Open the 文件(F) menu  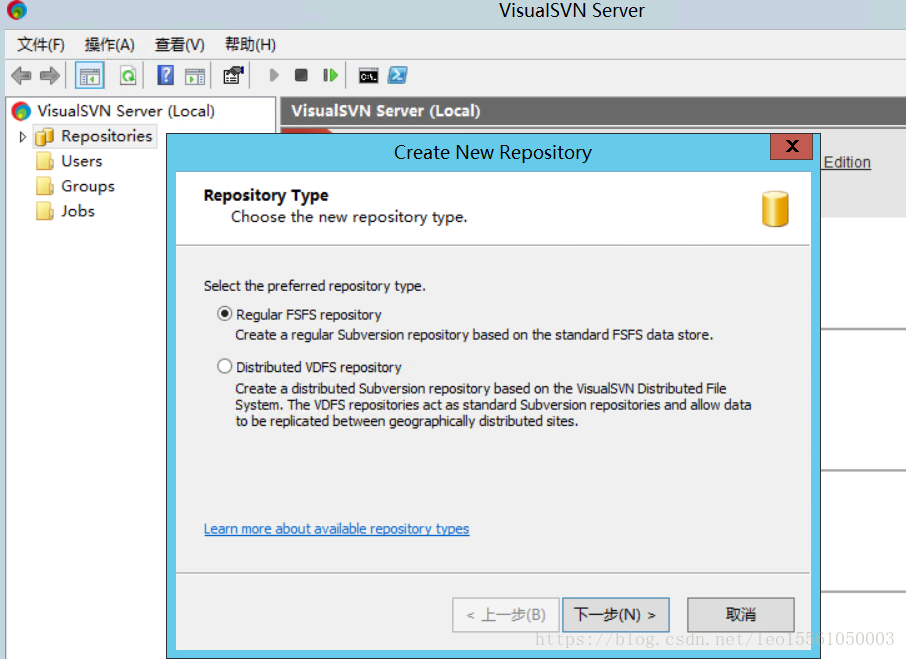[x=40, y=44]
